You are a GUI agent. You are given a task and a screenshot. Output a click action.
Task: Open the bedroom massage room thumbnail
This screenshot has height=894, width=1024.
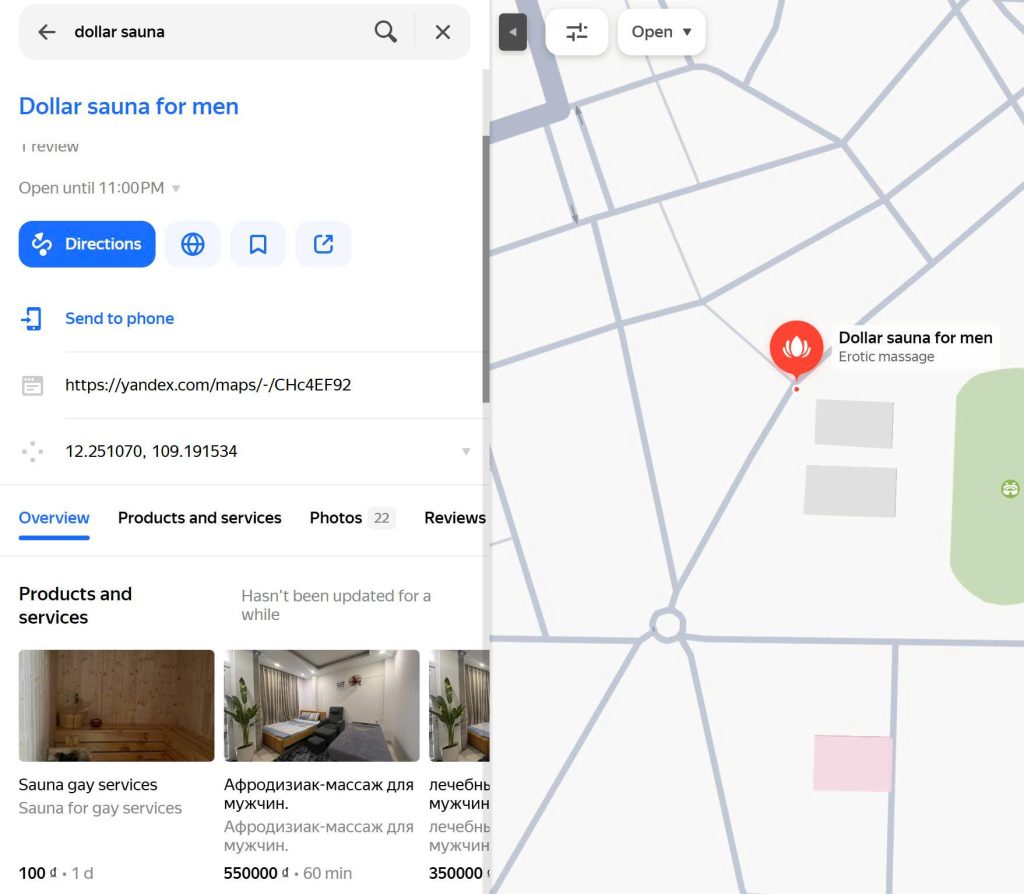point(321,706)
